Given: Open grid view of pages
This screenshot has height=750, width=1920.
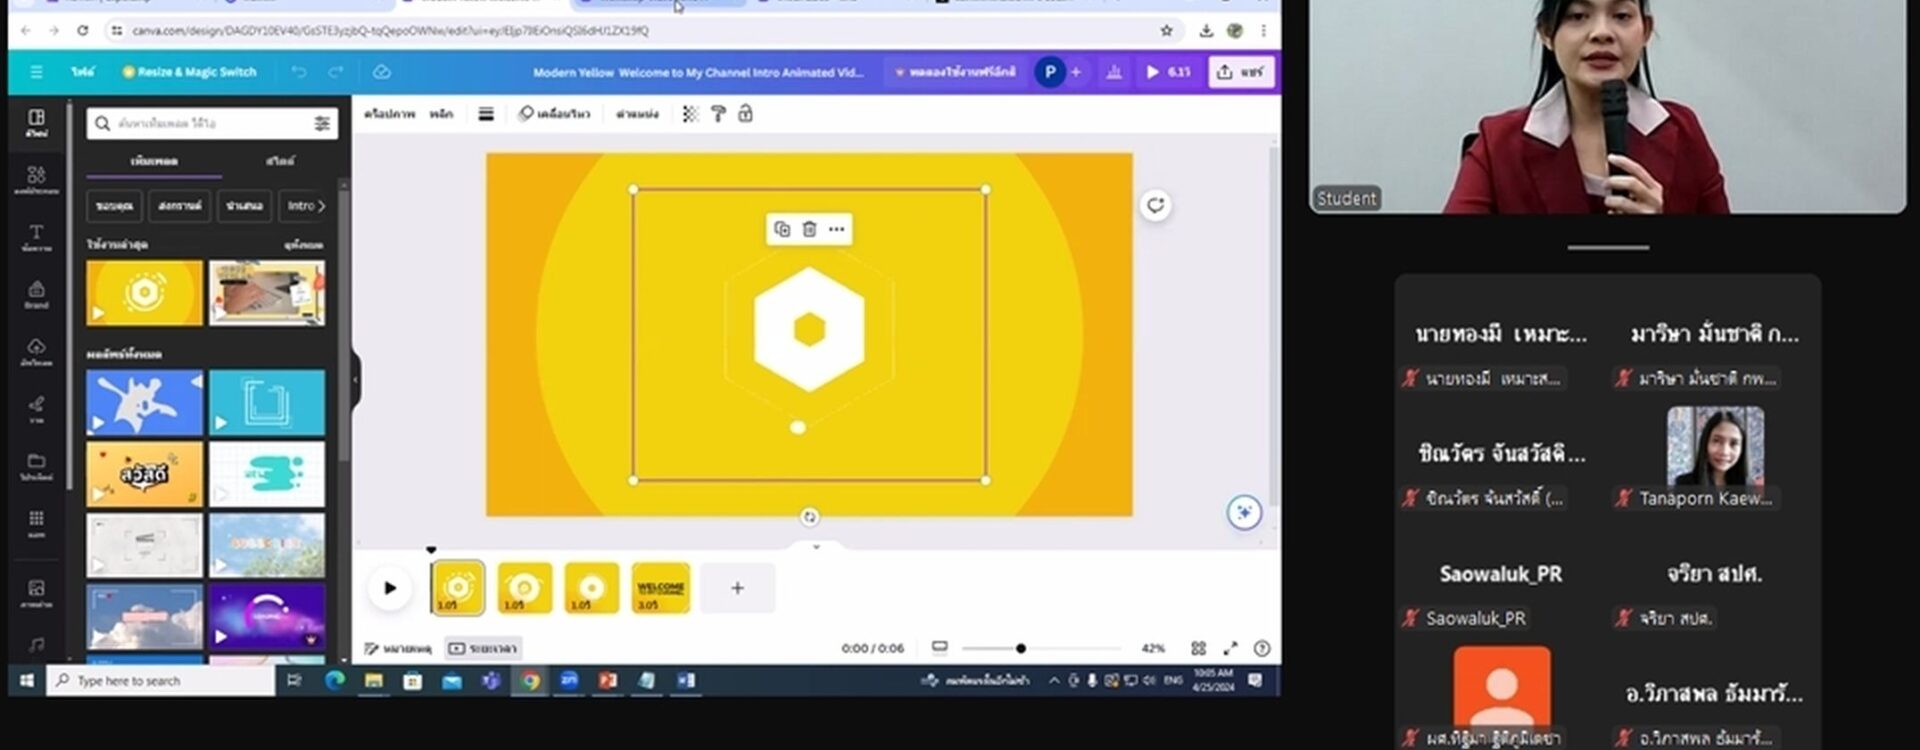Looking at the screenshot, I should click(x=1198, y=649).
